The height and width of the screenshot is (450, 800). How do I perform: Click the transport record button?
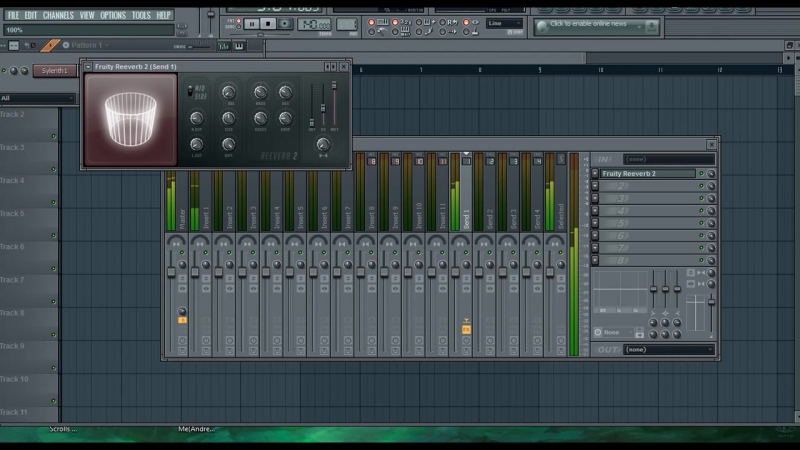285,23
